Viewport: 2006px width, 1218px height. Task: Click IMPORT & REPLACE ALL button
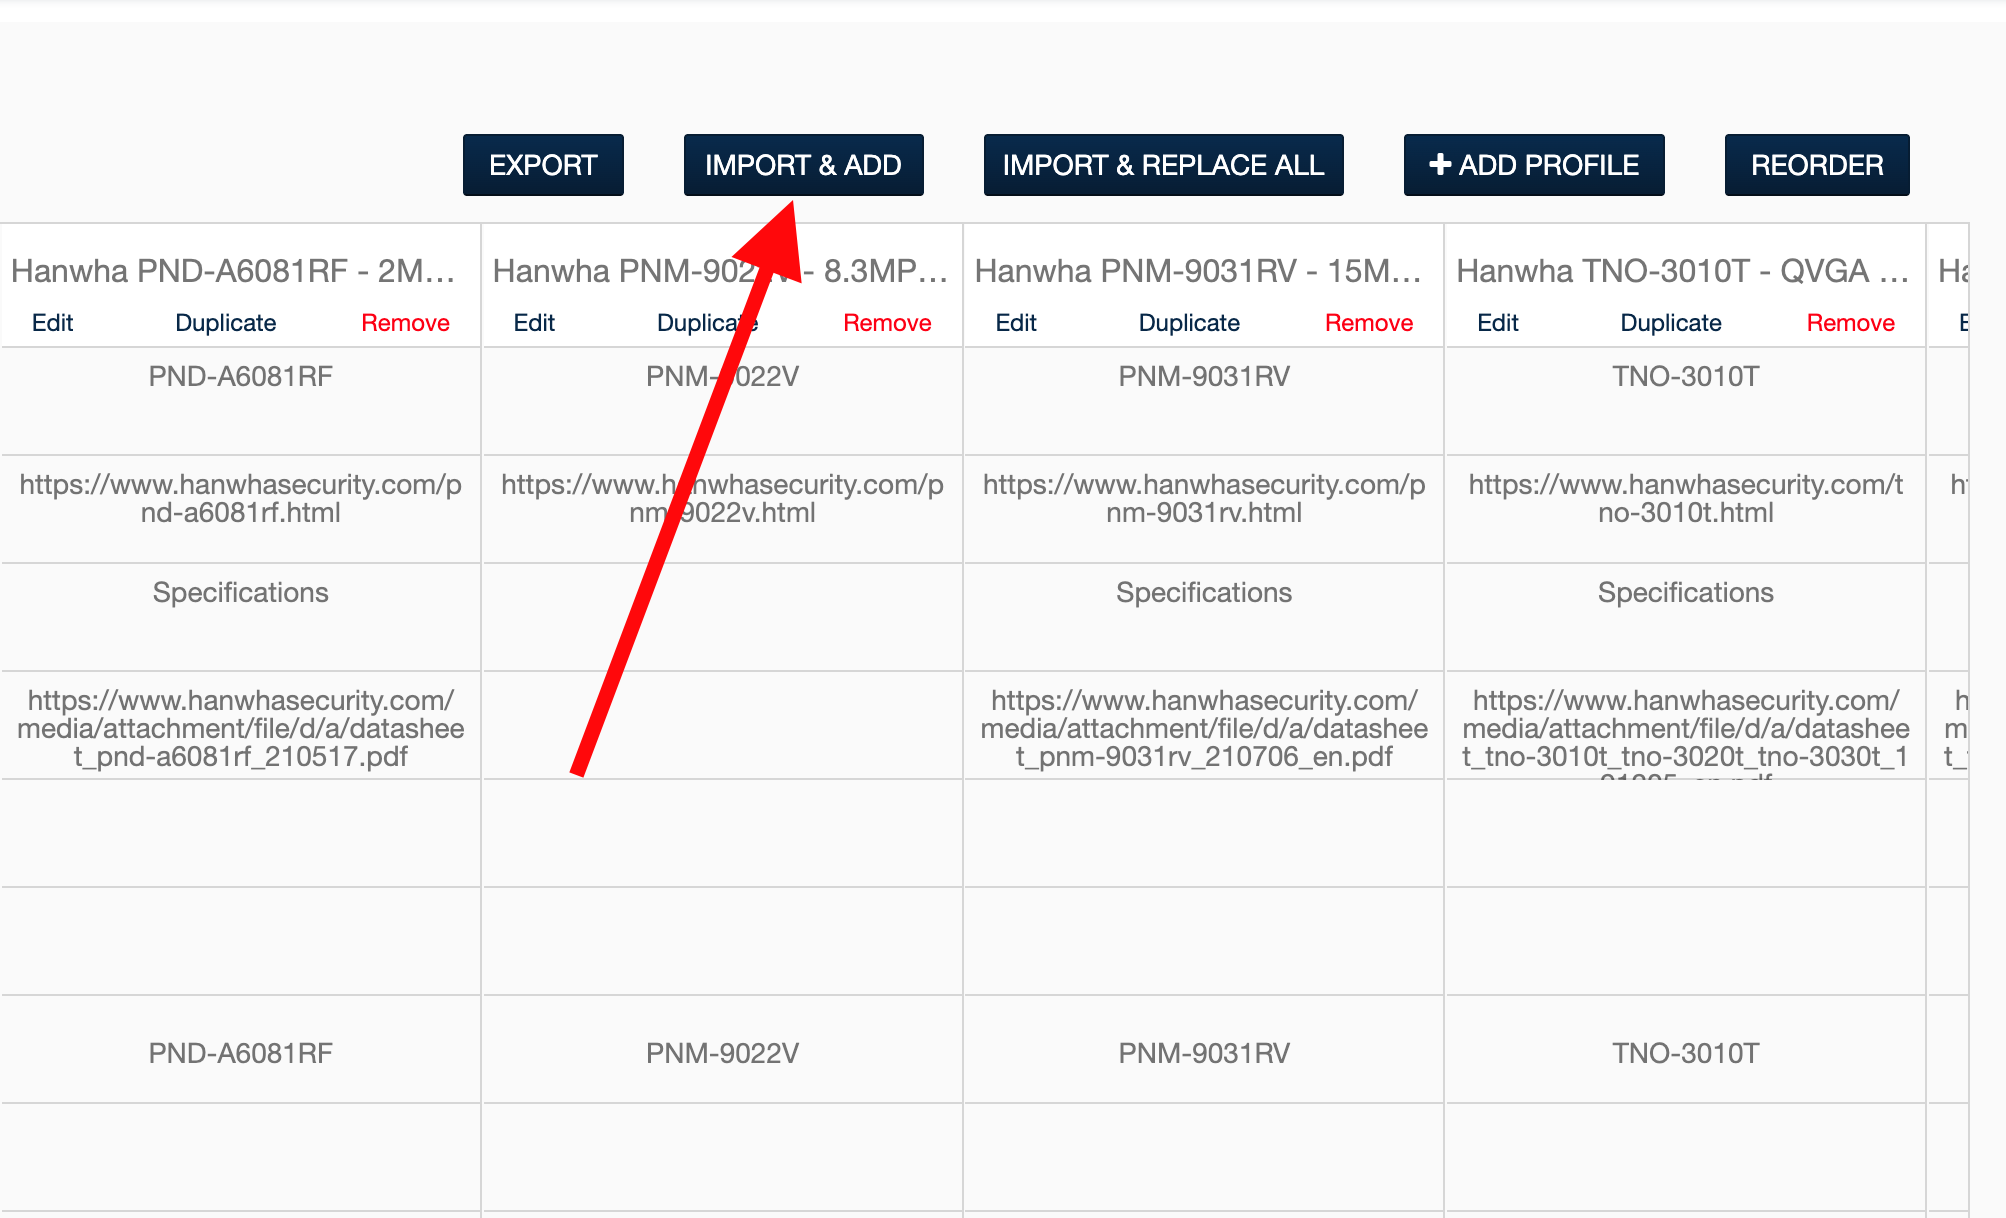[1163, 165]
